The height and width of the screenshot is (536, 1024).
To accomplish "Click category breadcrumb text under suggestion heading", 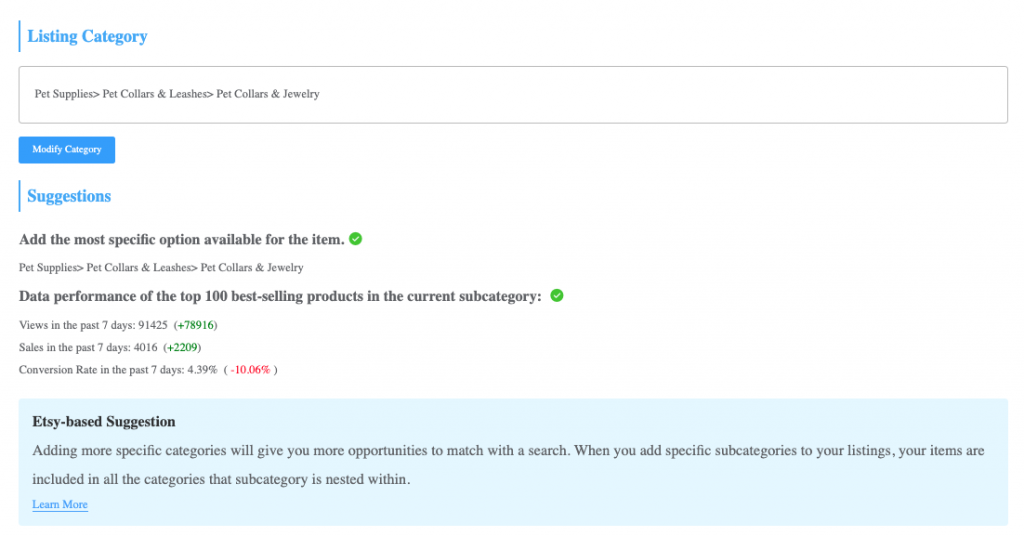I will [161, 268].
